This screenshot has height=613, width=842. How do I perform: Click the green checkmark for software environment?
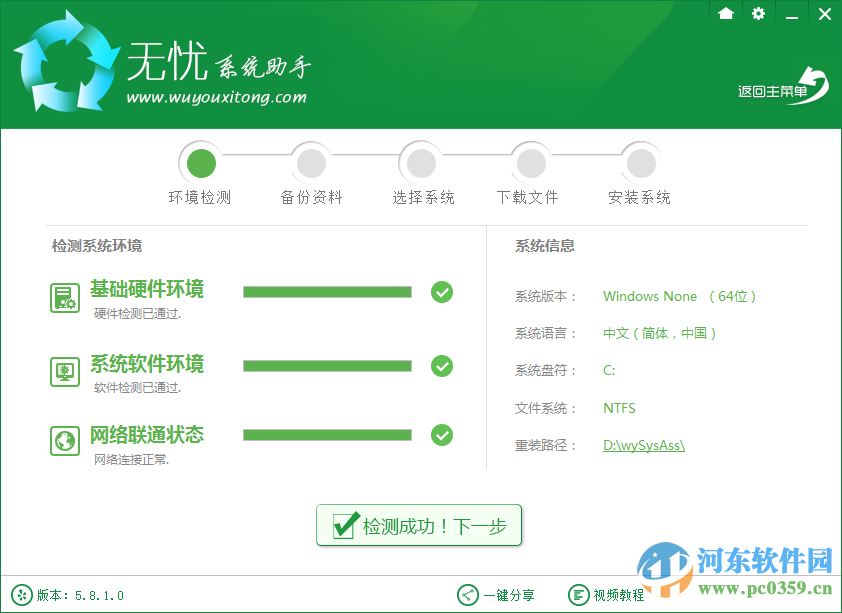tap(442, 366)
